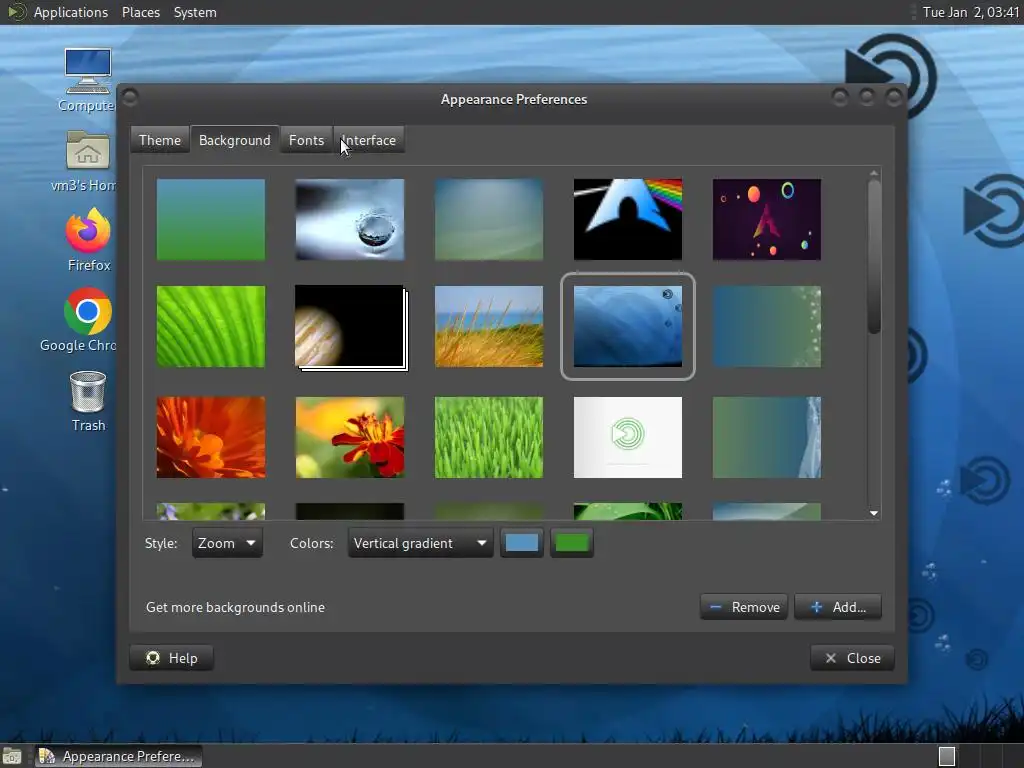Select the orange flower closeup wallpaper
This screenshot has width=1024, height=768.
[211, 438]
